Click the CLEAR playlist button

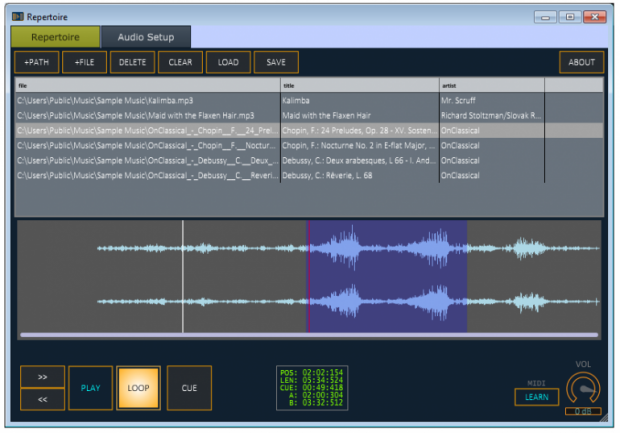(x=180, y=62)
